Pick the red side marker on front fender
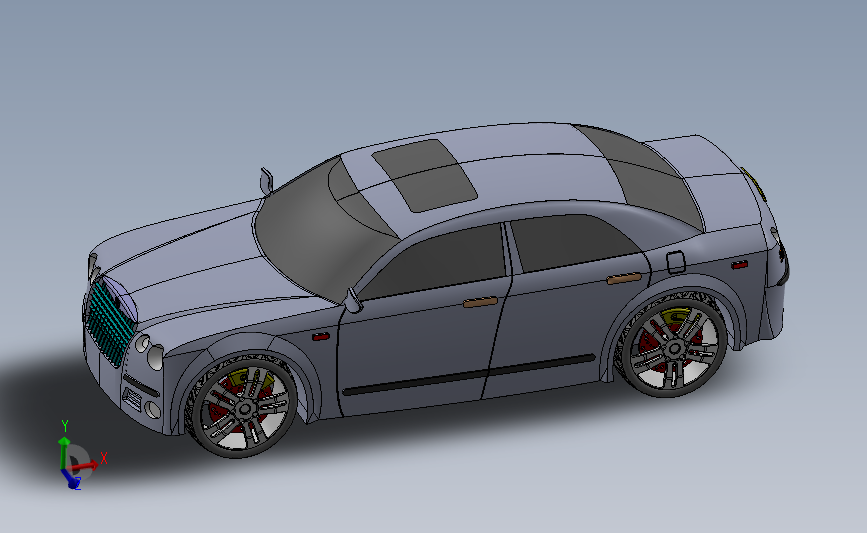Screen dimensions: 867x533 pyautogui.click(x=321, y=336)
